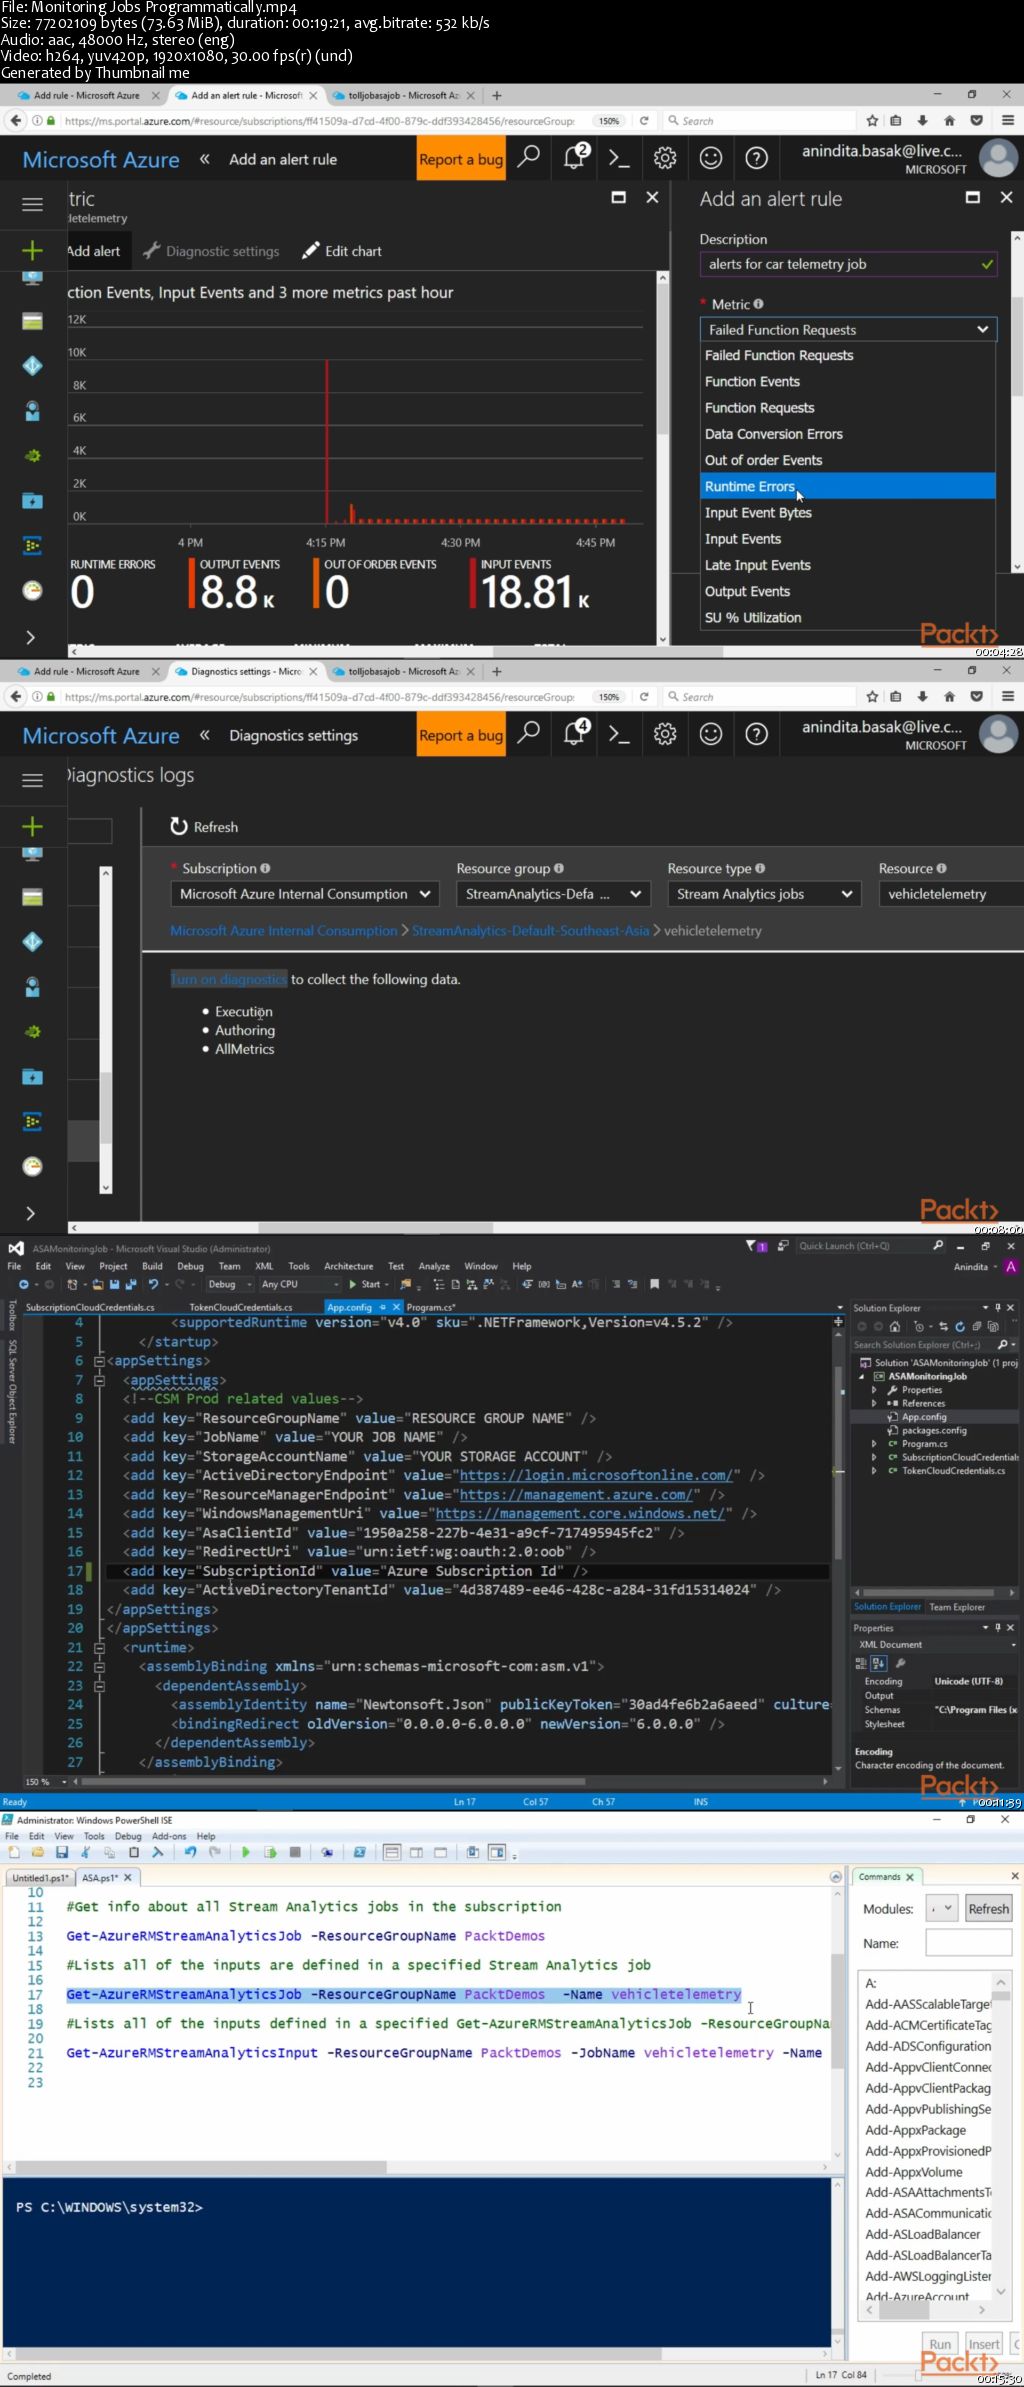The width and height of the screenshot is (1024, 2387).
Task: Click Open folder icon in PowerShell ISE toolbar
Action: (37, 1852)
